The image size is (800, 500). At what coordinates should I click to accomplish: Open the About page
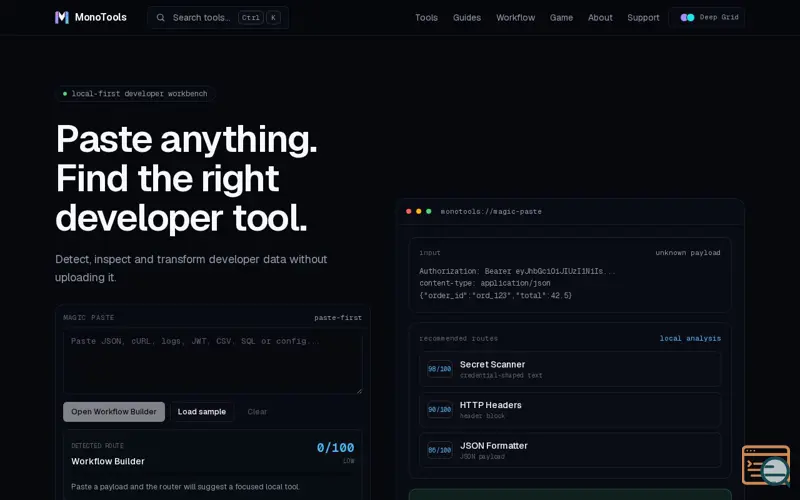(600, 17)
